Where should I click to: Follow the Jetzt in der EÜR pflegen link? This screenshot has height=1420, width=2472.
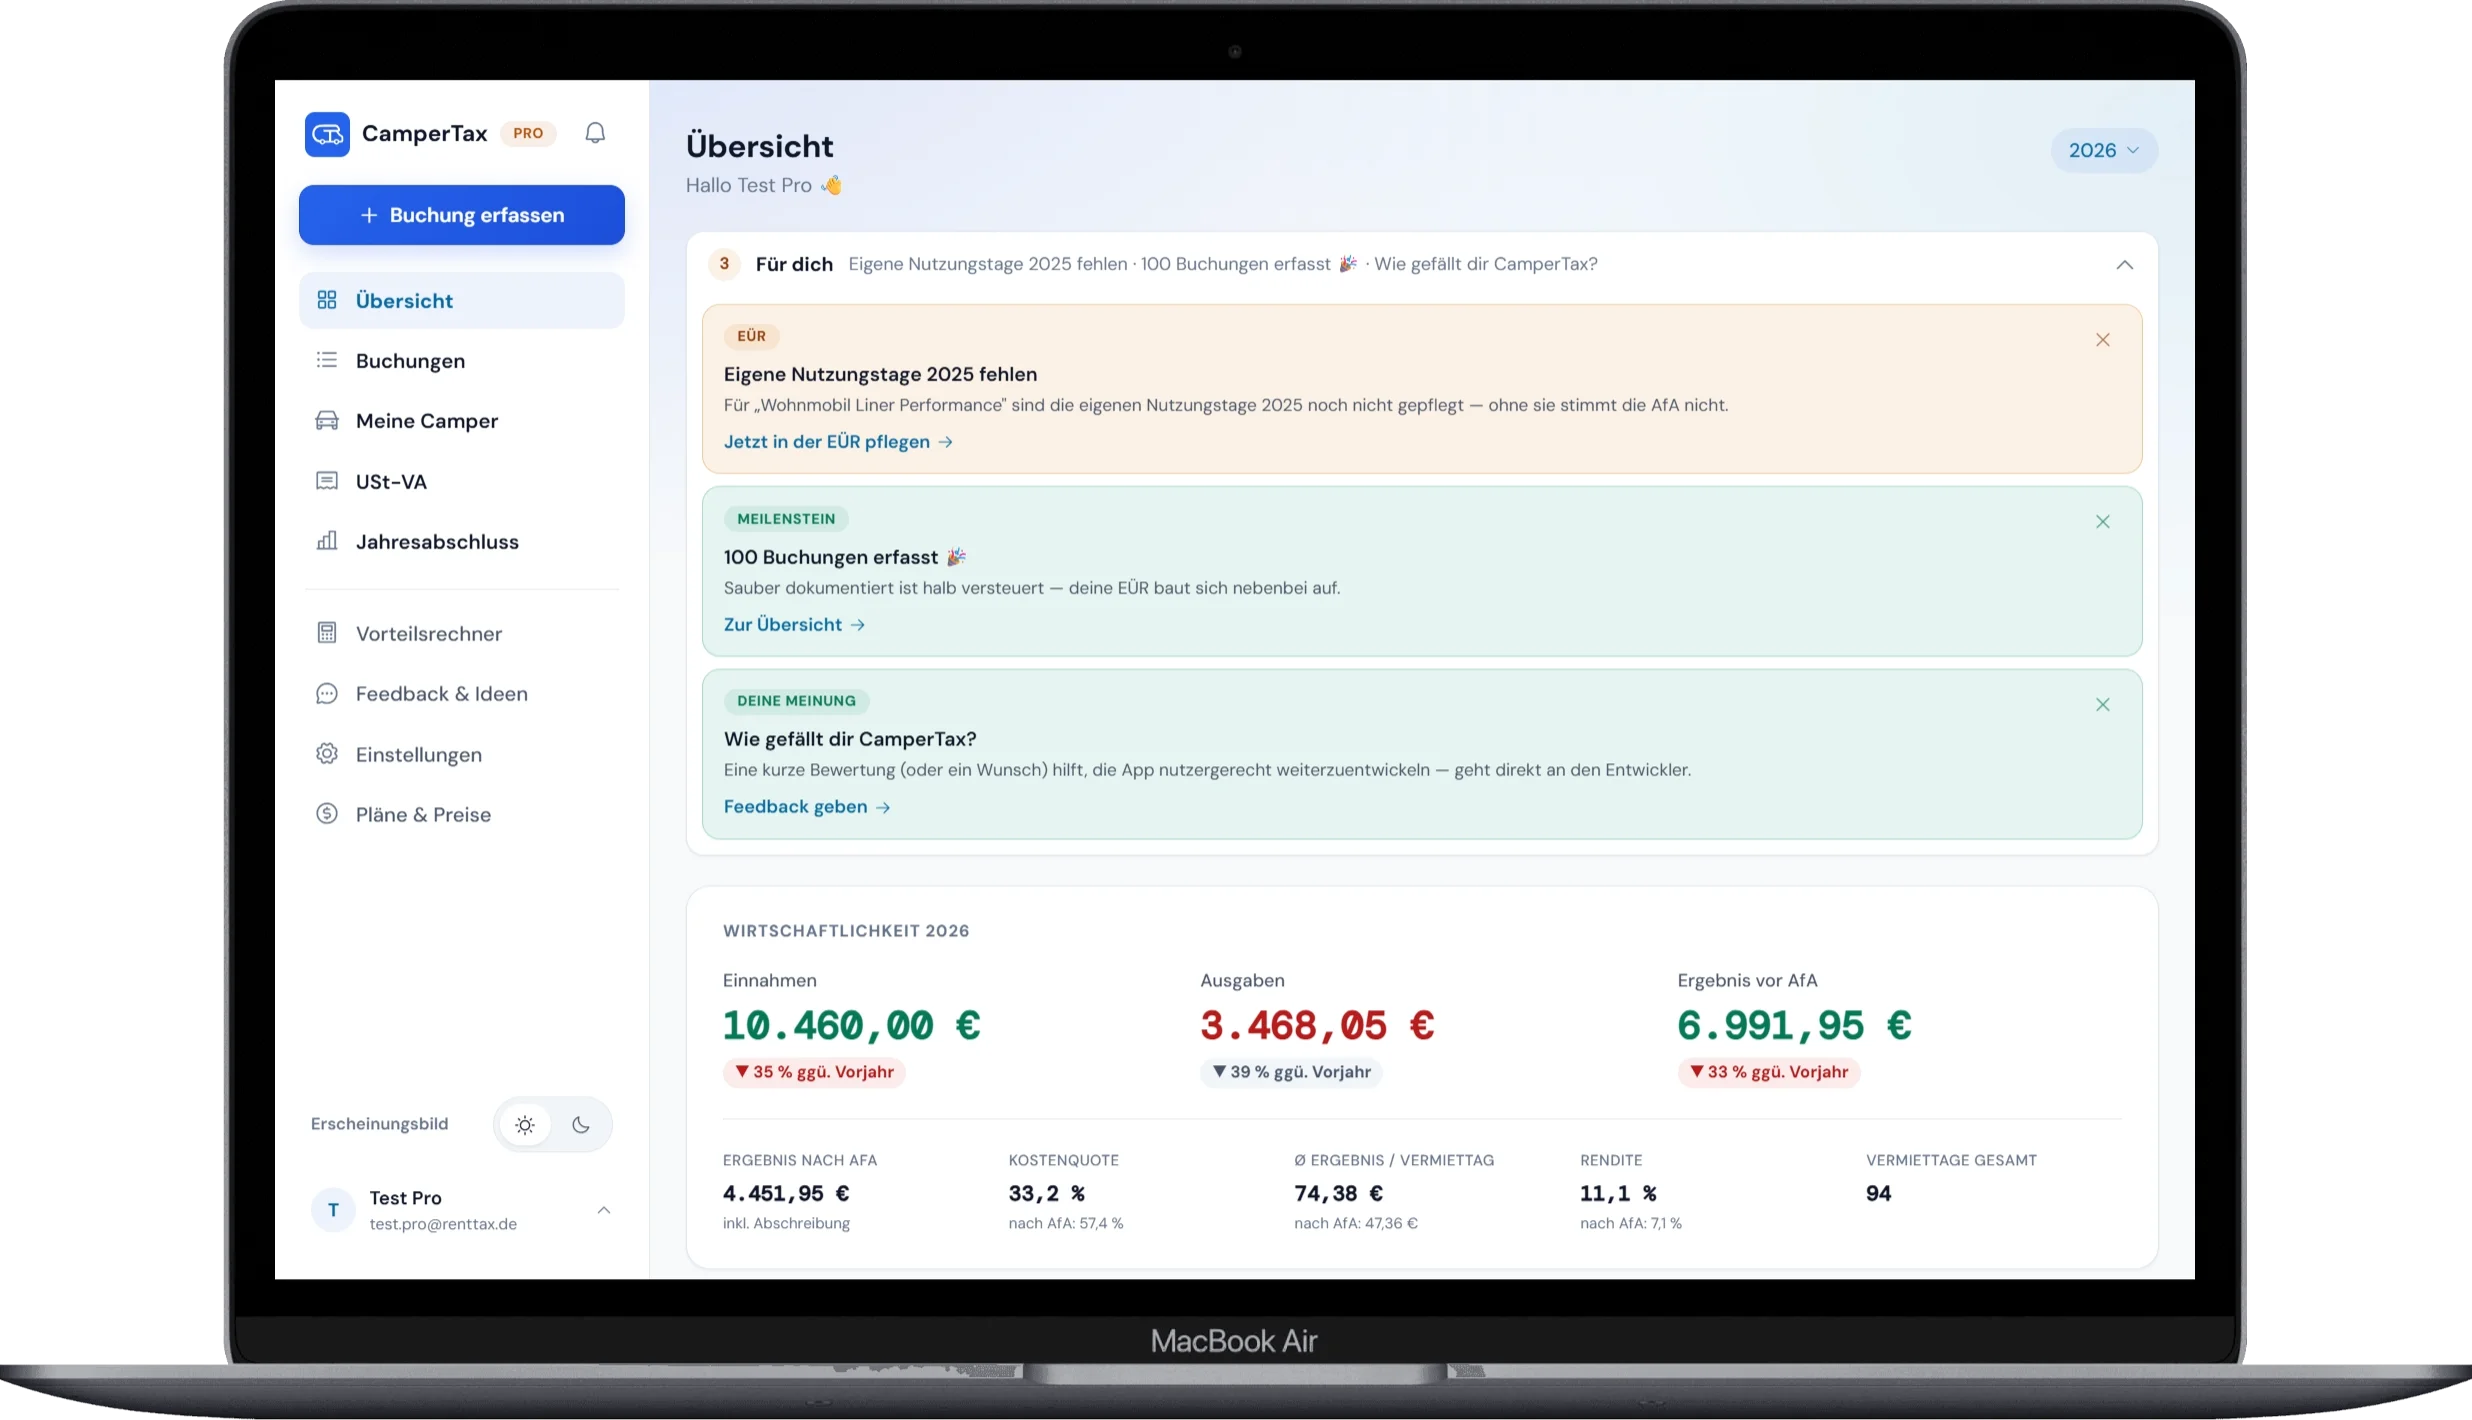[838, 442]
